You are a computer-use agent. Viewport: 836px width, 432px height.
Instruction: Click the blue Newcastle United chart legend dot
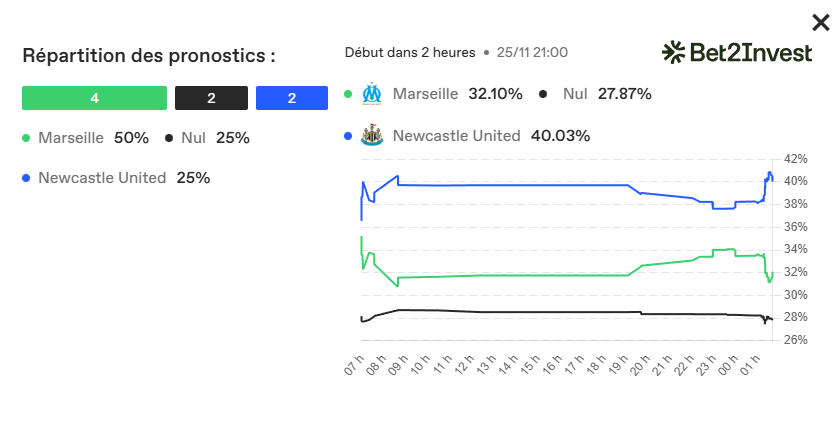(348, 136)
